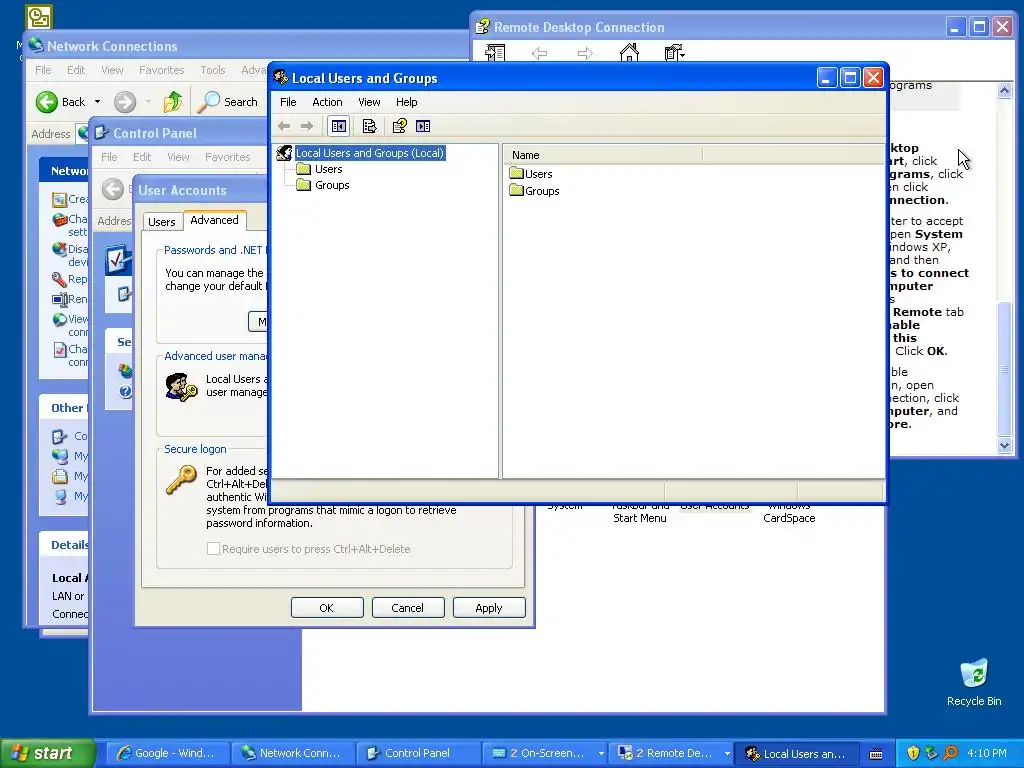Click security shield tray icon

(x=913, y=753)
